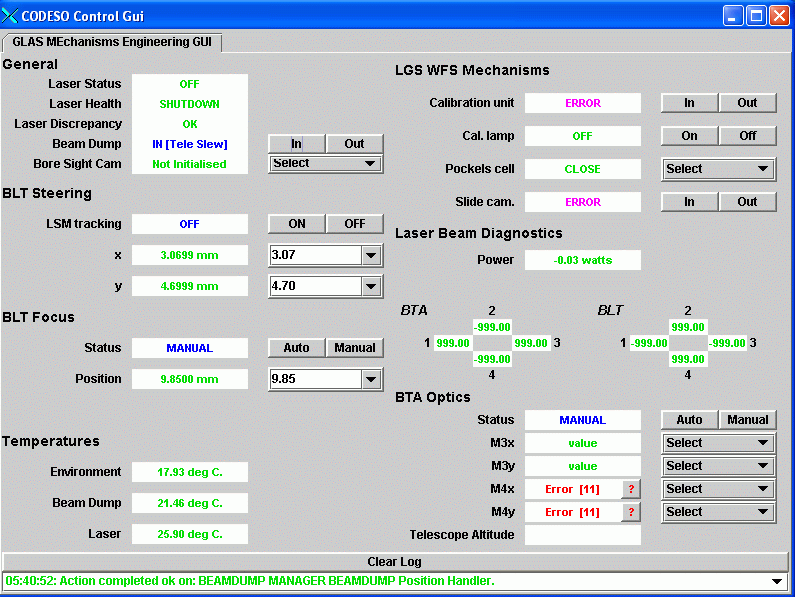Viewport: 795px width, 597px height.
Task: Click the Telescope Altitude field
Action: (x=582, y=535)
